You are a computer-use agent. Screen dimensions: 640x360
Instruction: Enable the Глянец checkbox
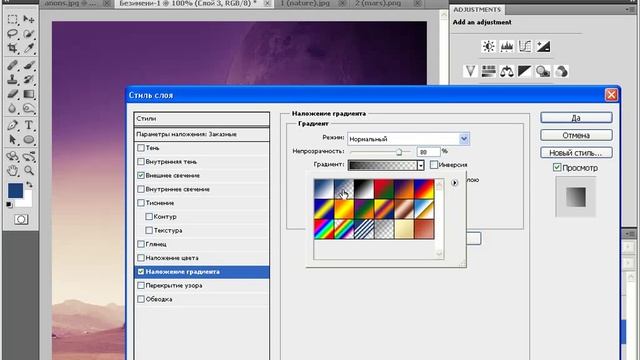141,244
